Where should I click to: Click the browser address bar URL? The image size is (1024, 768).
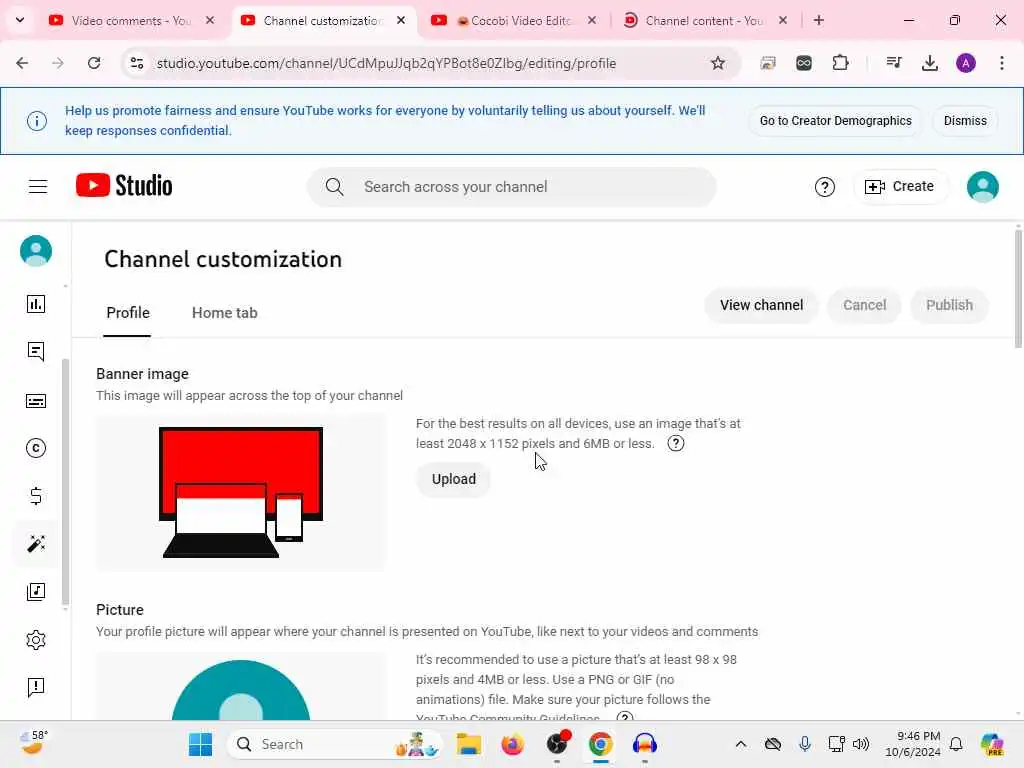pyautogui.click(x=386, y=63)
